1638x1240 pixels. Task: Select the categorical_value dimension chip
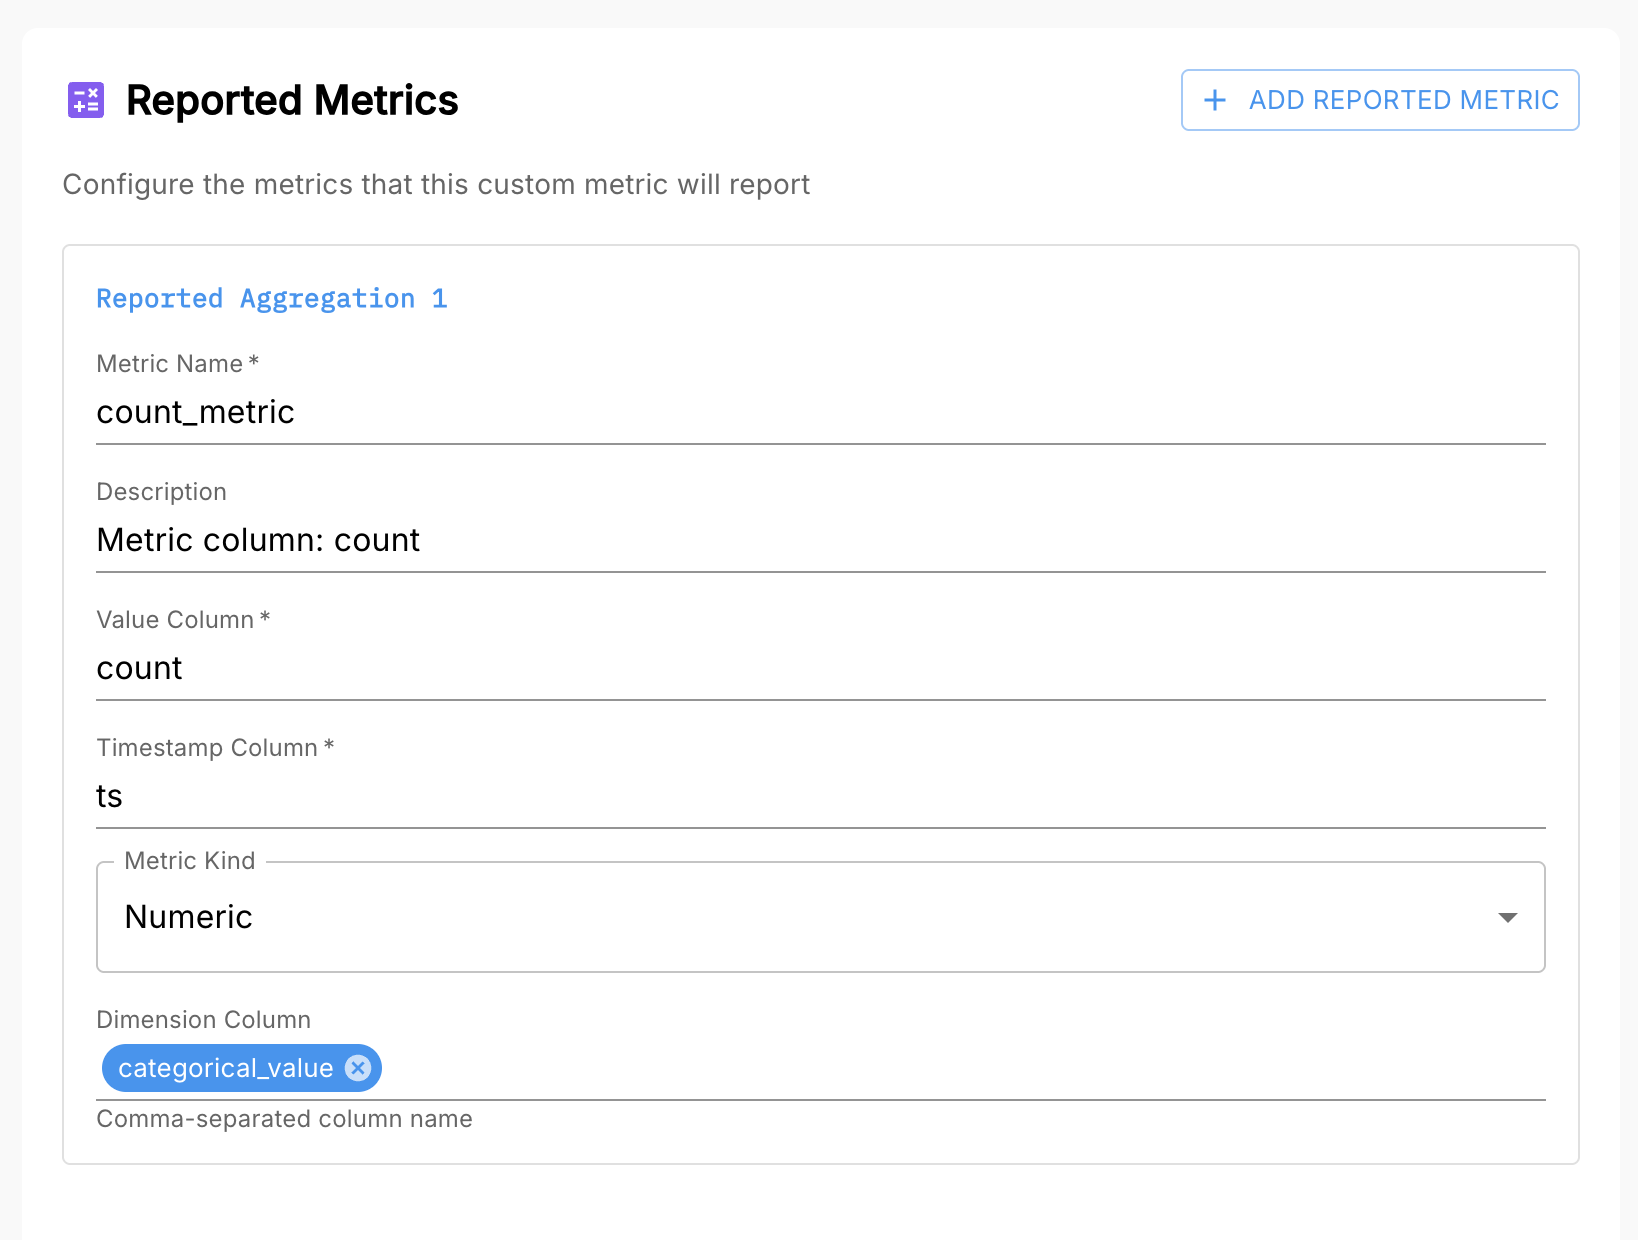225,1068
